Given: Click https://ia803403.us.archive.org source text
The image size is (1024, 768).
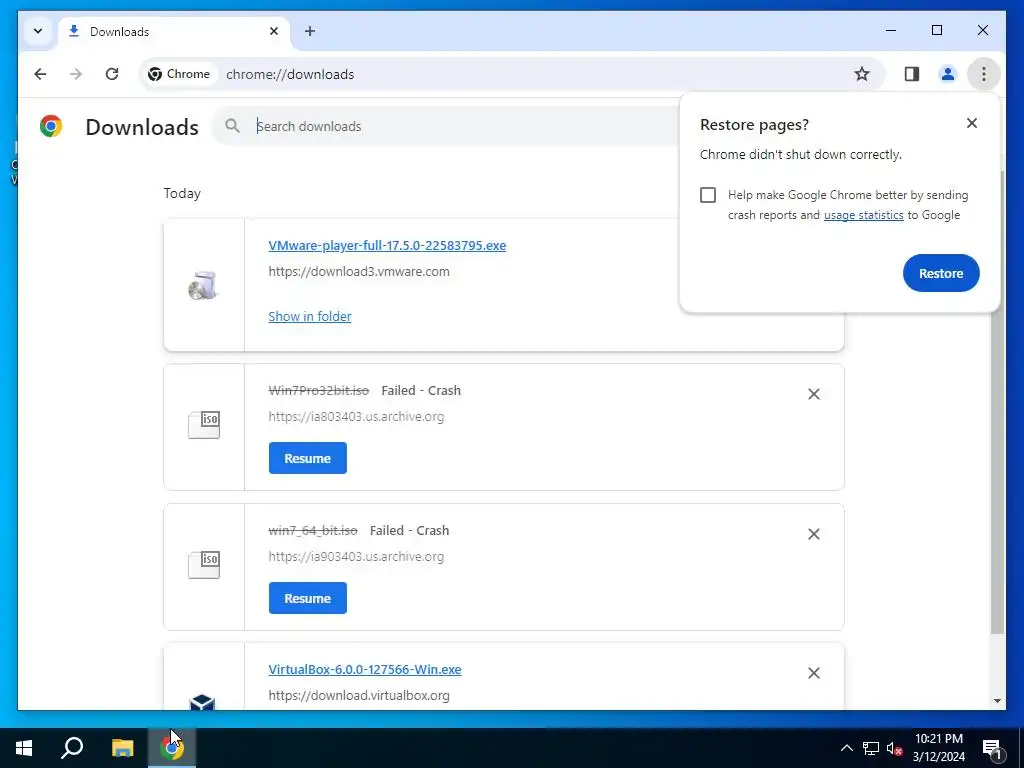Looking at the screenshot, I should point(356,416).
